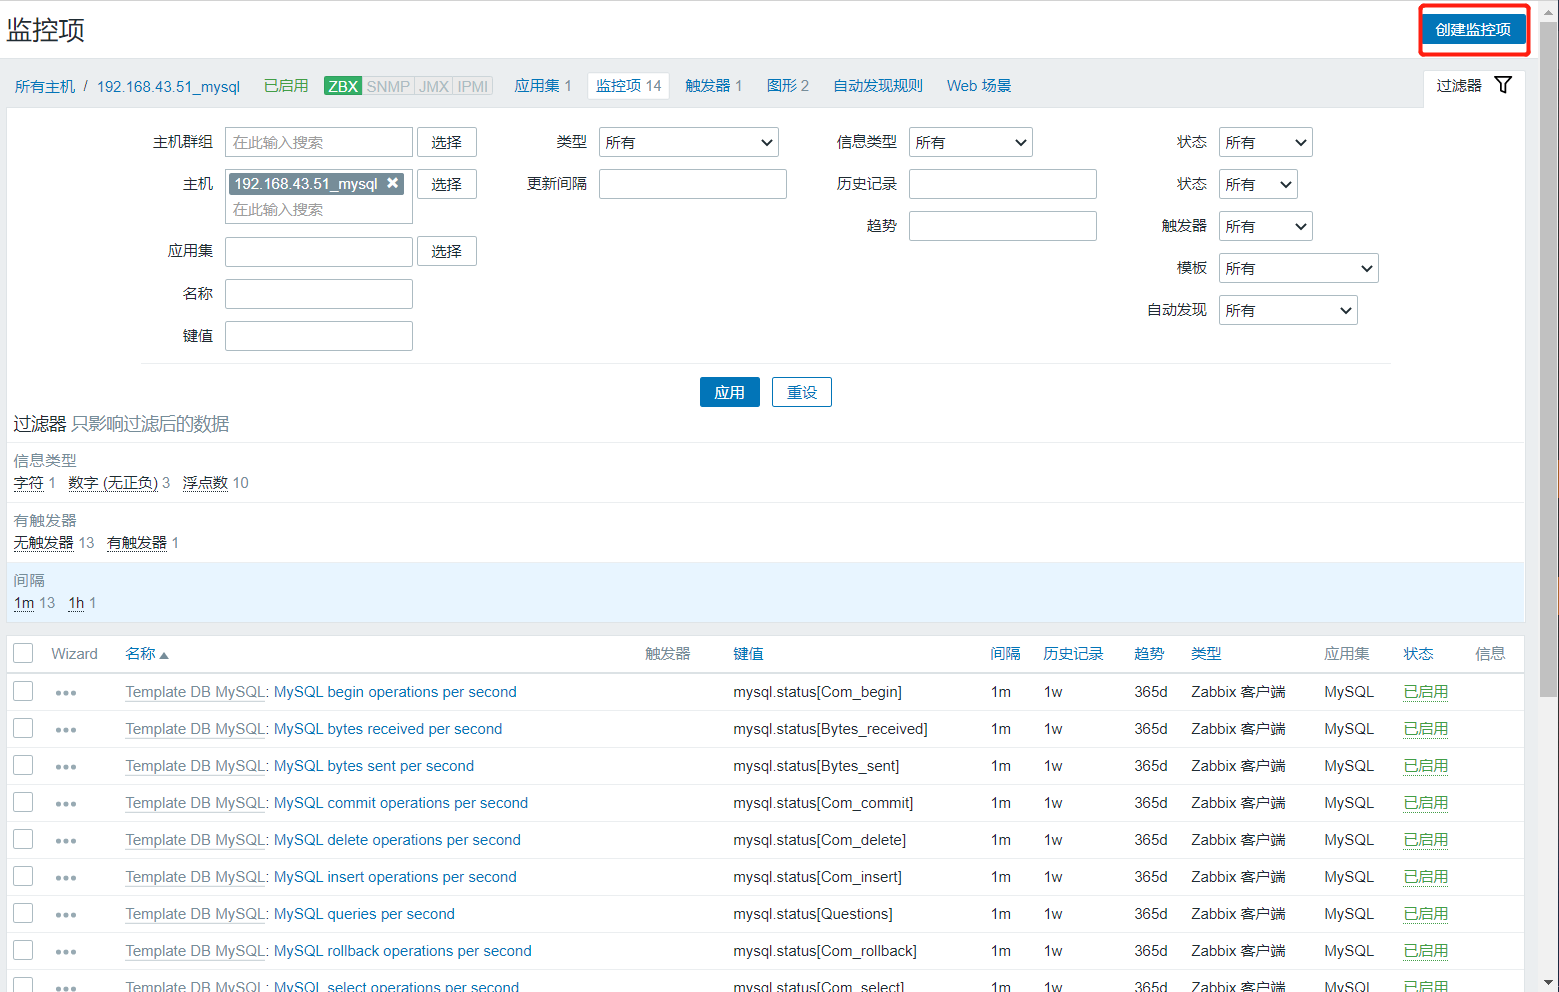Click 创建监控项 button
This screenshot has height=992, width=1559.
(x=1473, y=30)
